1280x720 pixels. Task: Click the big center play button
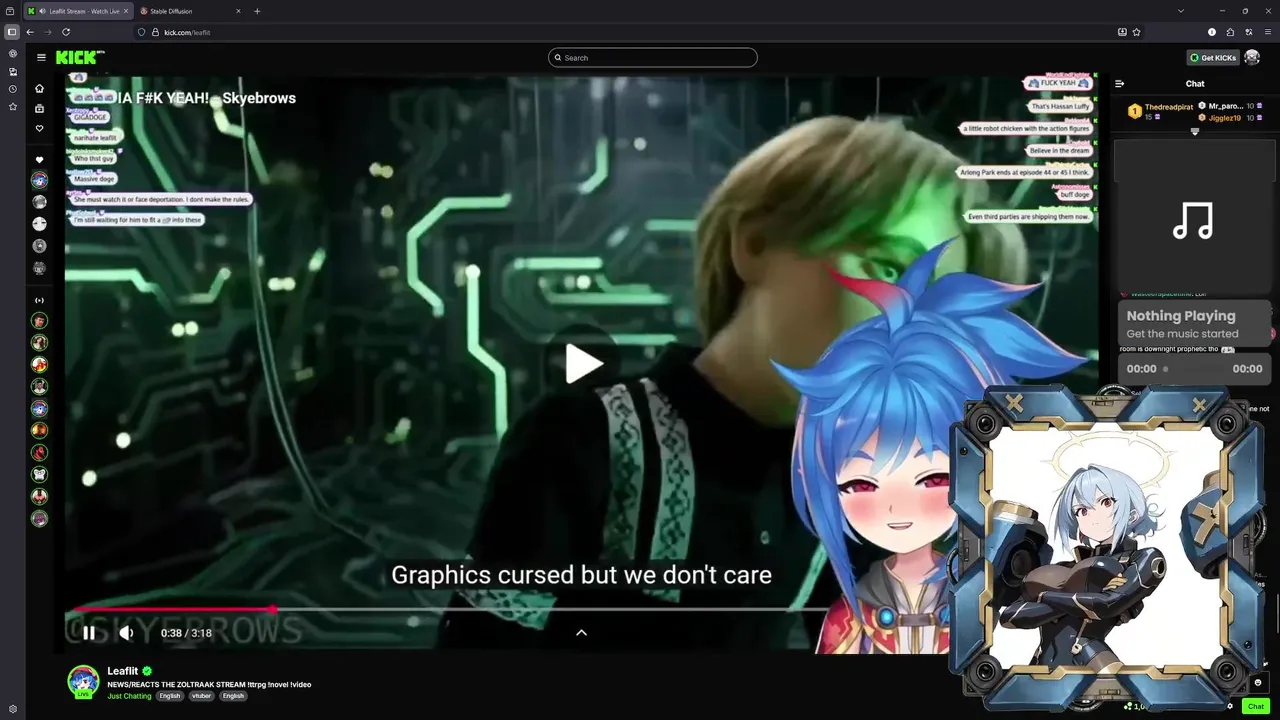pos(582,364)
